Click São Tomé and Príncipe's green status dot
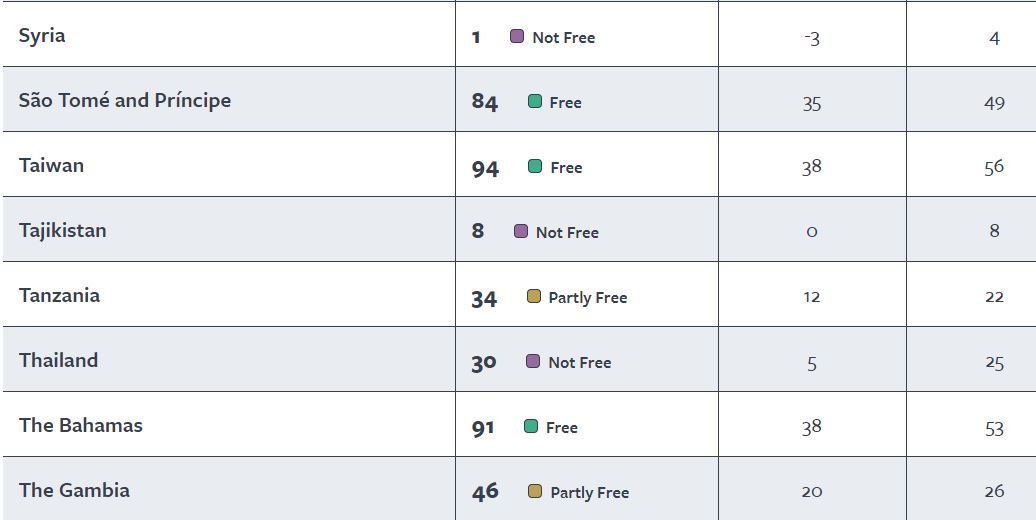This screenshot has width=1036, height=520. pos(535,102)
